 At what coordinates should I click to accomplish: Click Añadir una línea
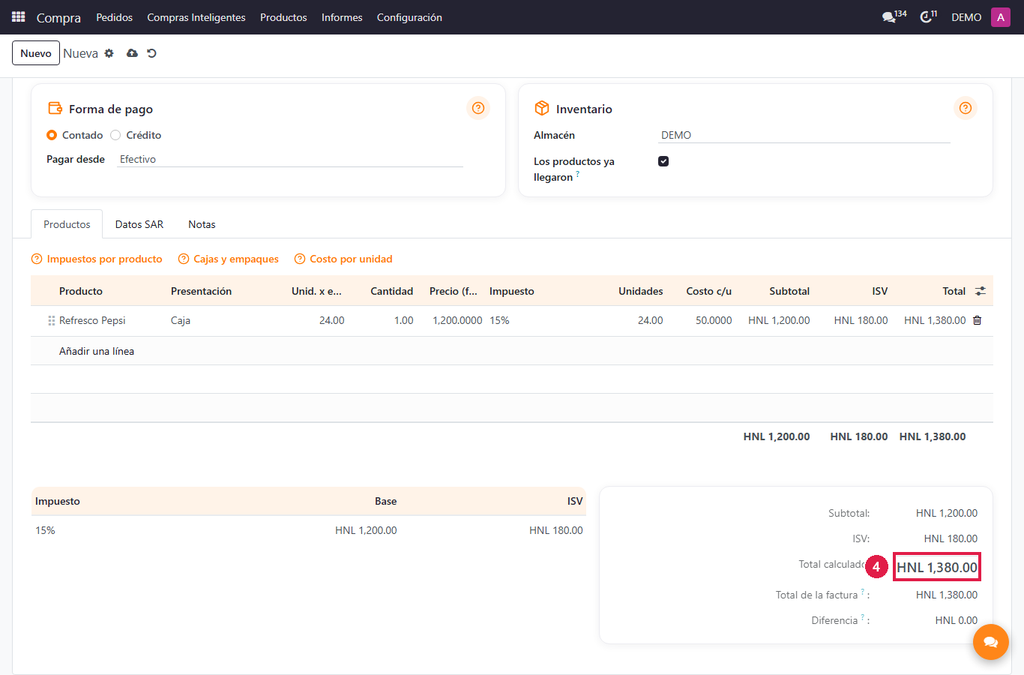pos(97,351)
